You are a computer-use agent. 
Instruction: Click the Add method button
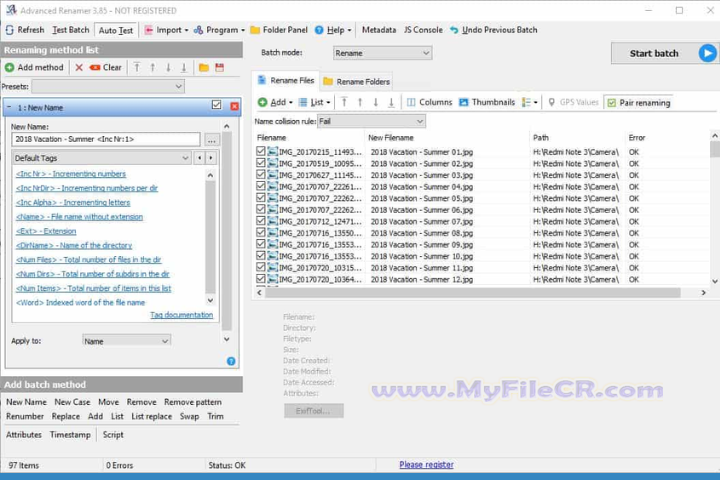(34, 68)
